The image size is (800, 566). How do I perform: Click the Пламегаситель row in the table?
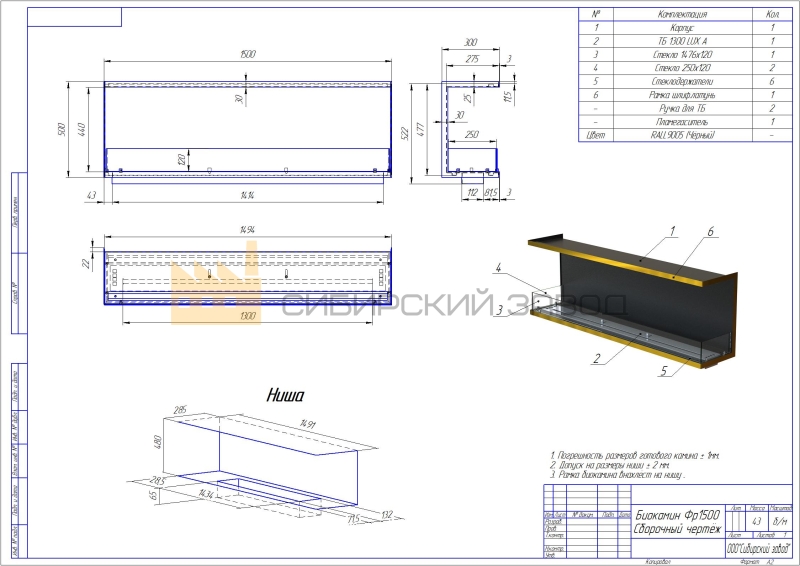pos(678,121)
